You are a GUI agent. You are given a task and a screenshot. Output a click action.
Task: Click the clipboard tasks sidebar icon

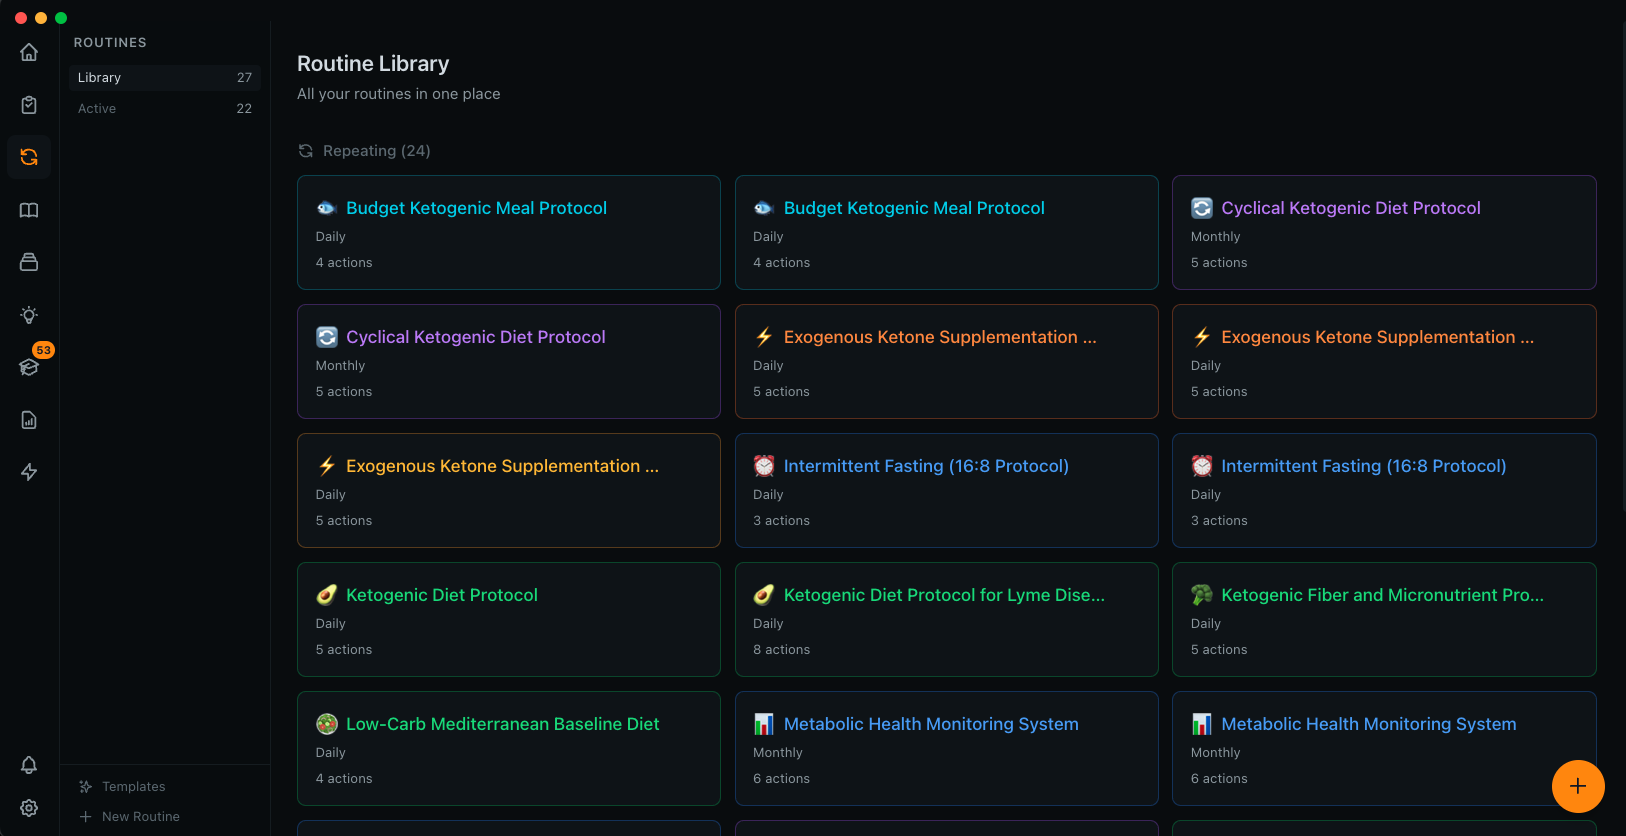(29, 105)
